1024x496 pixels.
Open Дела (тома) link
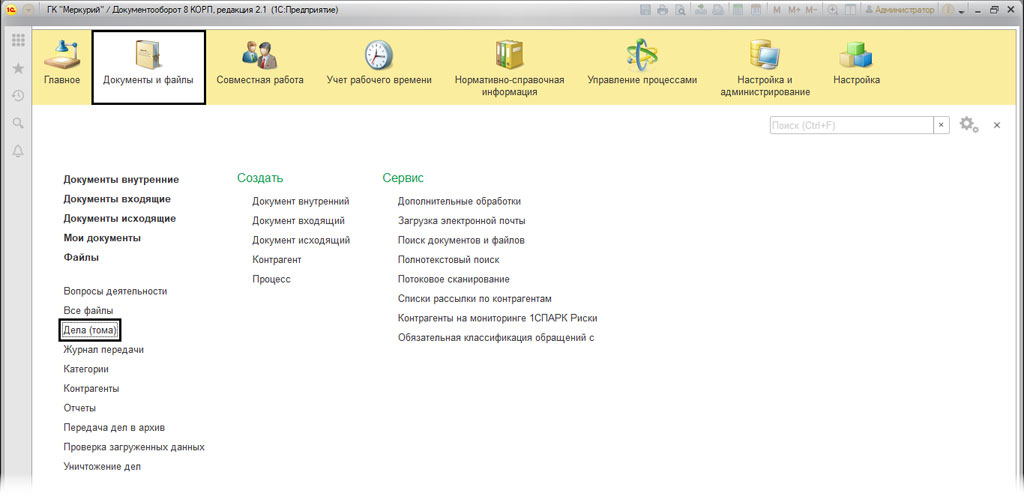[90, 330]
